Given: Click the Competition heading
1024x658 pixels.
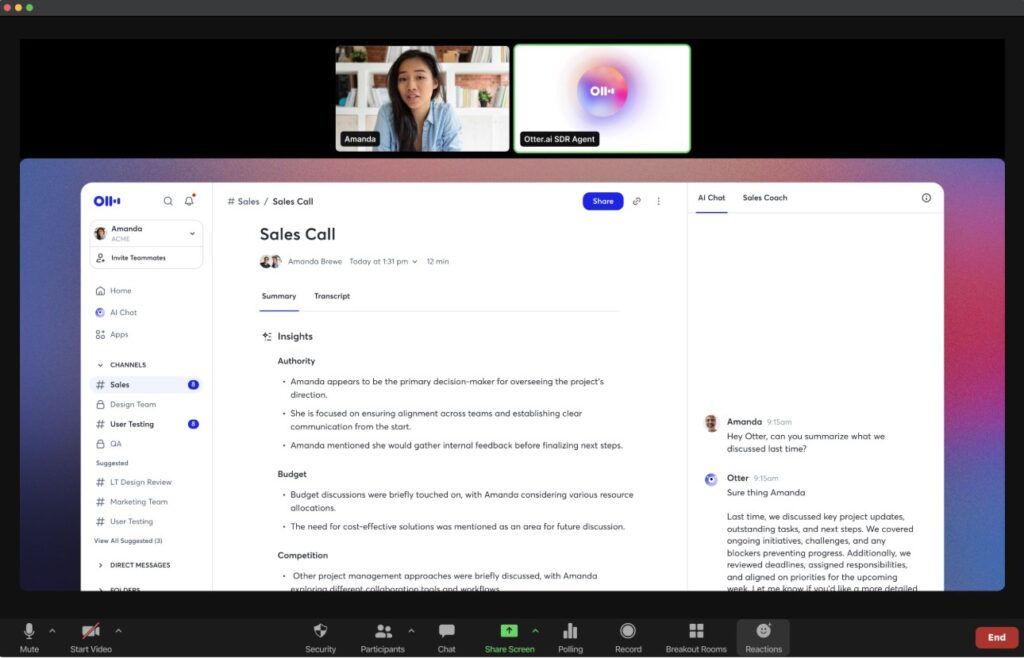Looking at the screenshot, I should 302,556.
